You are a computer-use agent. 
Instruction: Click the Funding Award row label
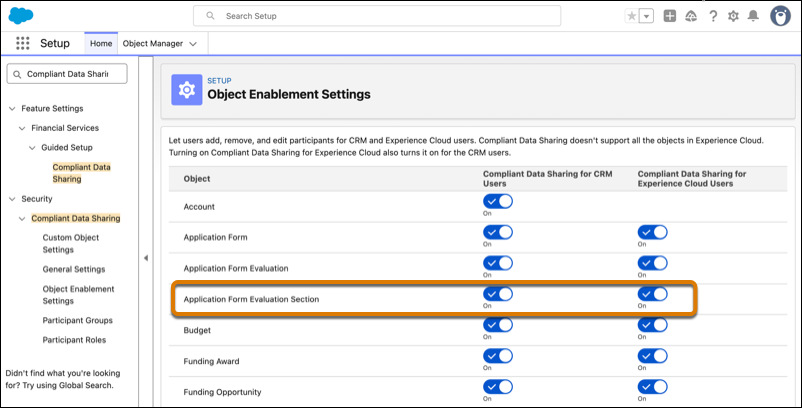(211, 361)
